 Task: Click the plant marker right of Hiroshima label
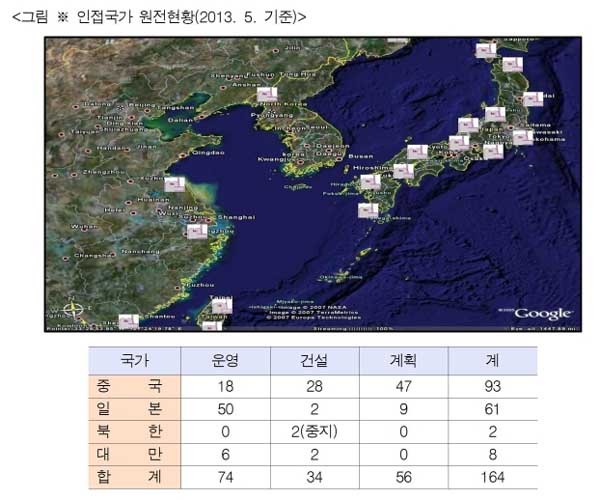pos(404,171)
